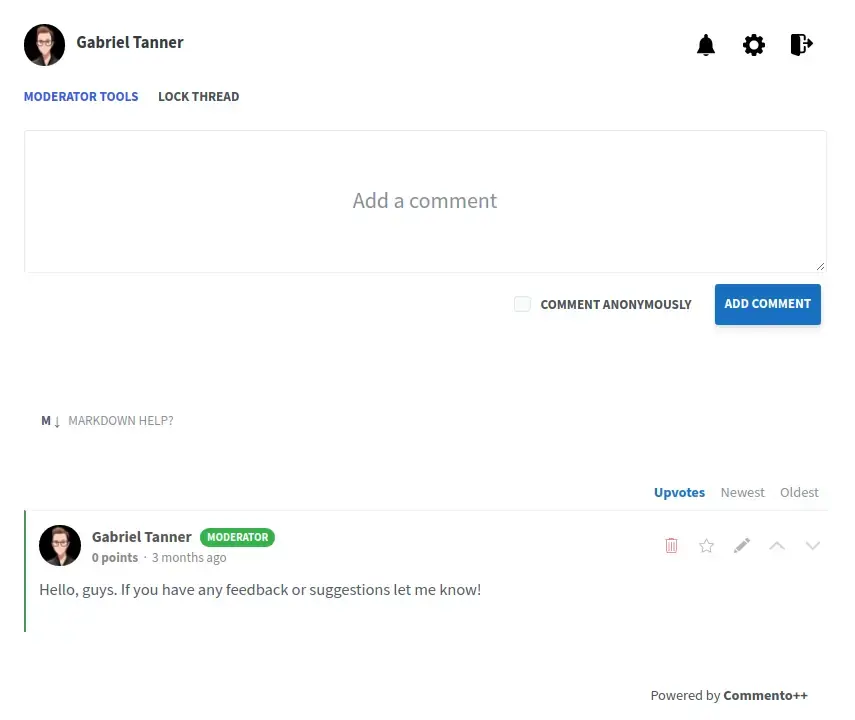The width and height of the screenshot is (855, 720).
Task: Click in the Add a comment textbox
Action: coord(425,201)
